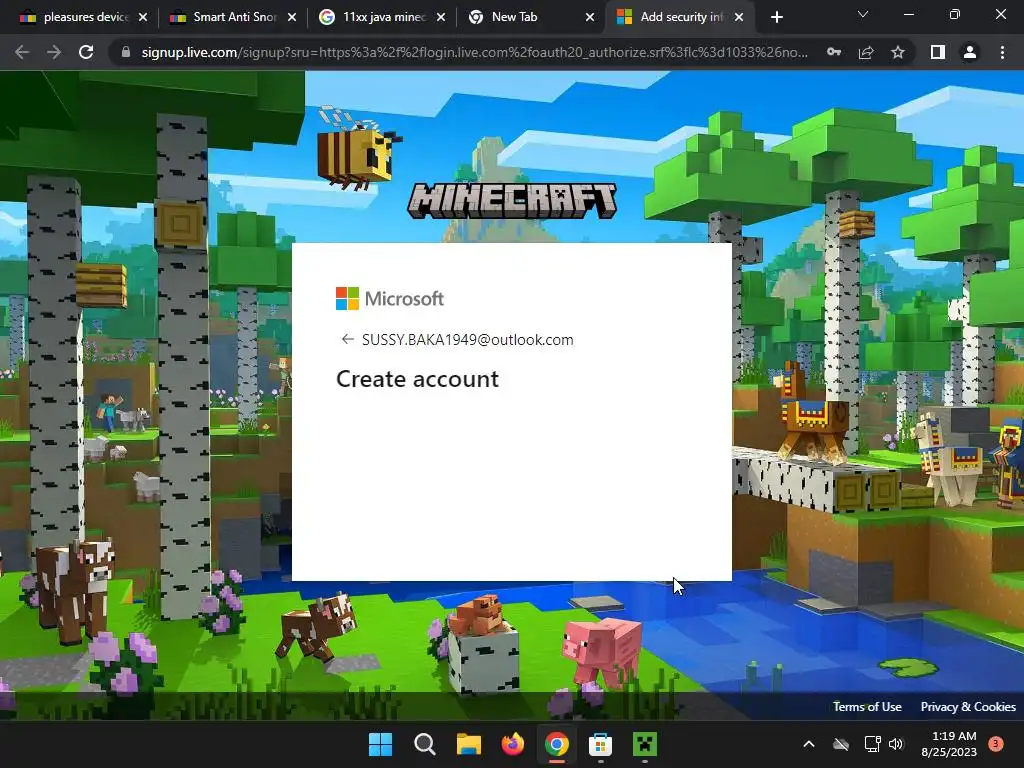Open the Terms of Use link

(x=867, y=707)
